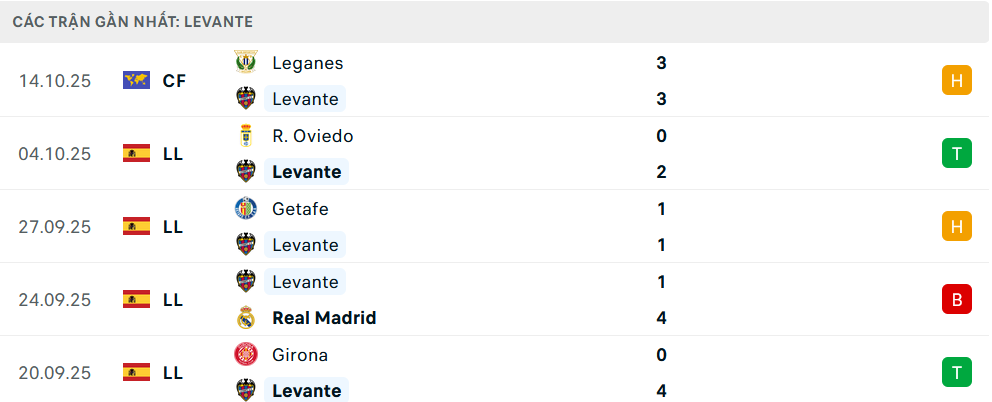This screenshot has width=992, height=402.
Task: Click the Leganes club crest icon
Action: (x=245, y=62)
